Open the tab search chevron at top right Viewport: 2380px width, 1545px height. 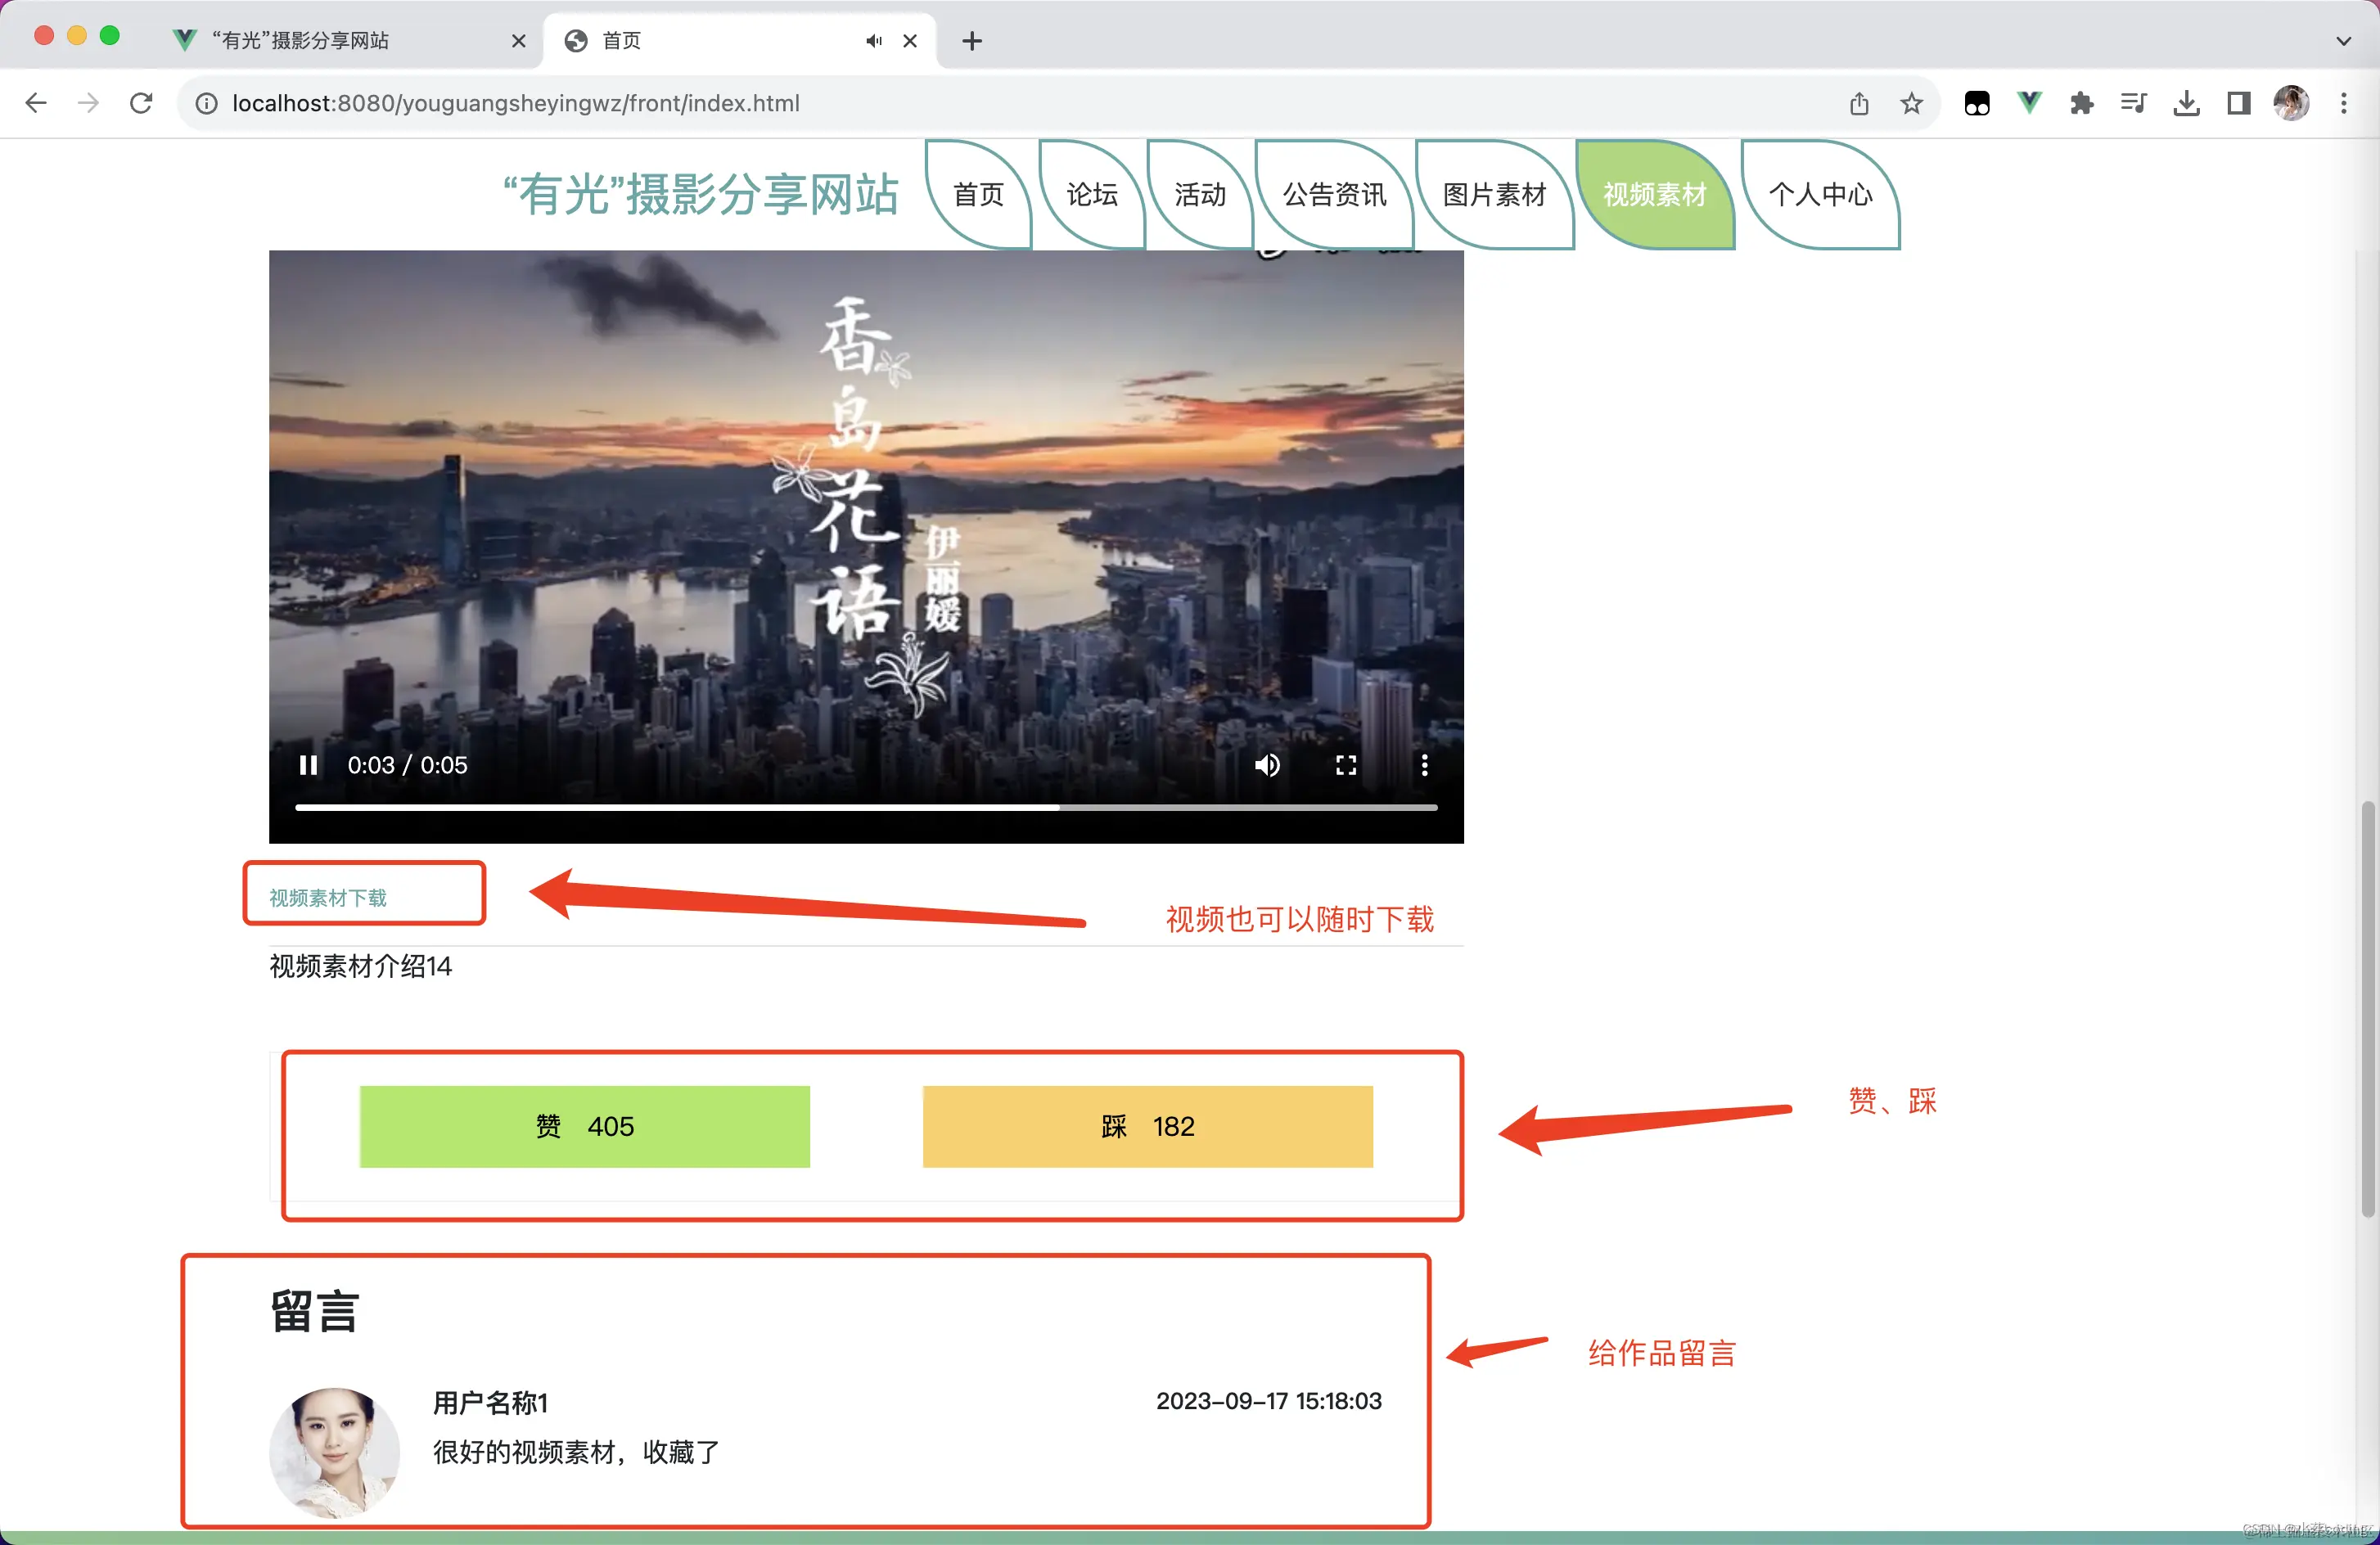2344,41
